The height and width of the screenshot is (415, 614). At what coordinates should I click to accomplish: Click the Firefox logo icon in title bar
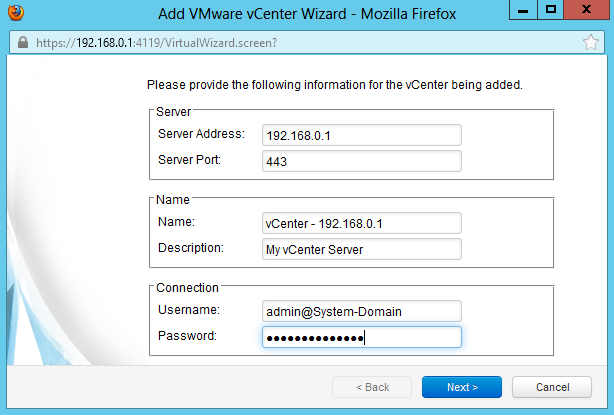pos(16,12)
